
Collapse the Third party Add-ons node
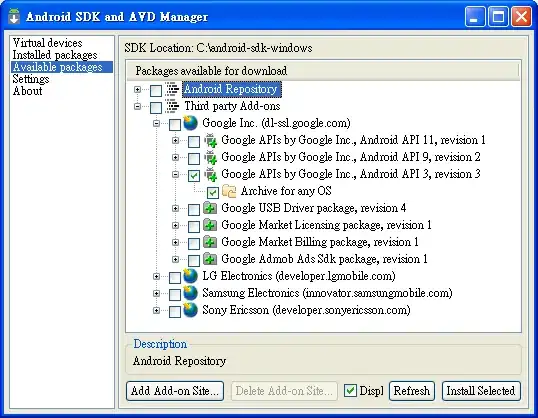tap(138, 106)
